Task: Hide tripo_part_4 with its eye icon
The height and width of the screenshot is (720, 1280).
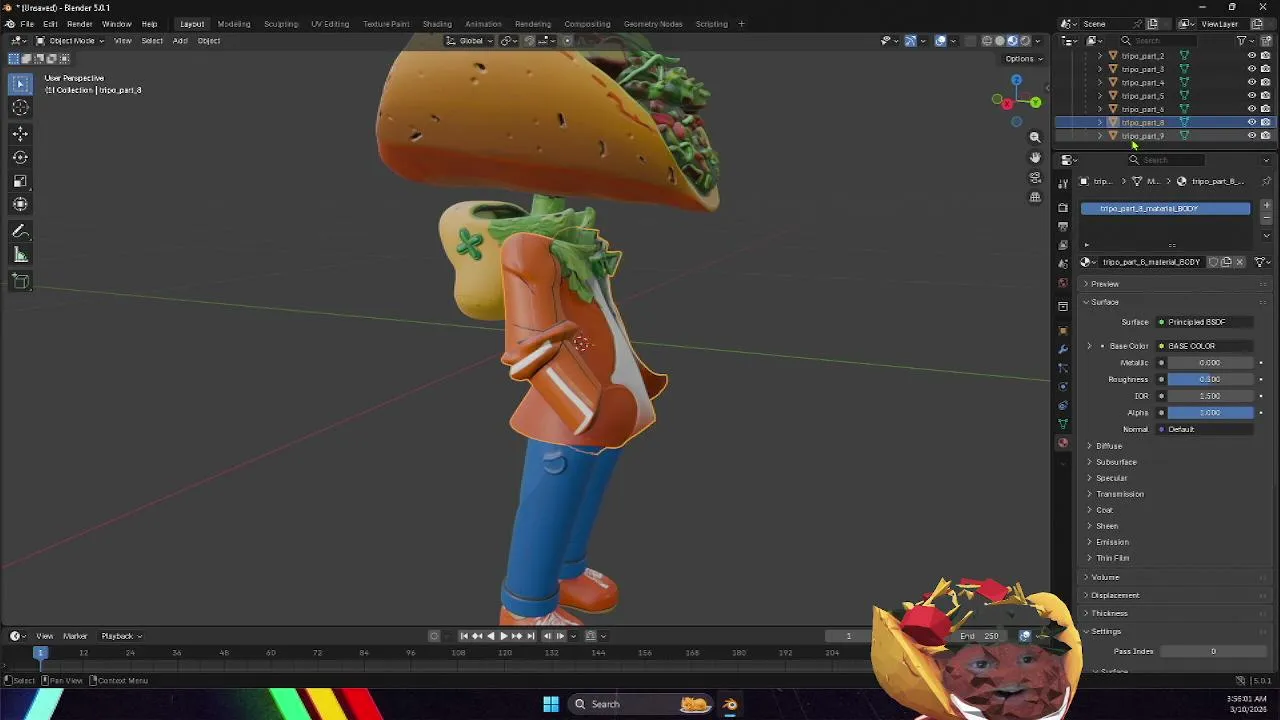Action: 1251,83
